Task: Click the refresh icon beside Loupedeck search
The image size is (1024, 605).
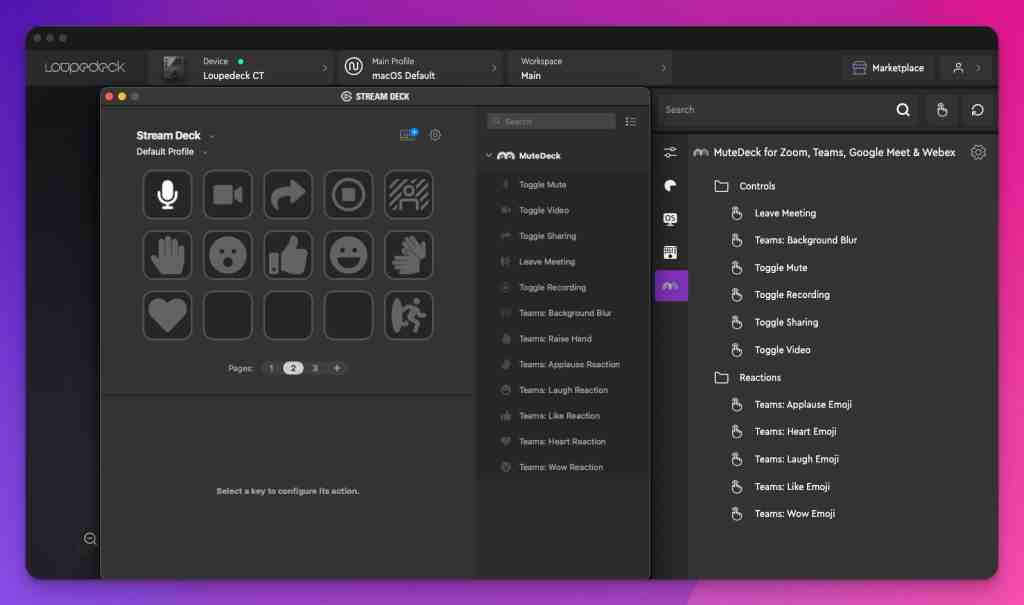Action: pos(977,110)
